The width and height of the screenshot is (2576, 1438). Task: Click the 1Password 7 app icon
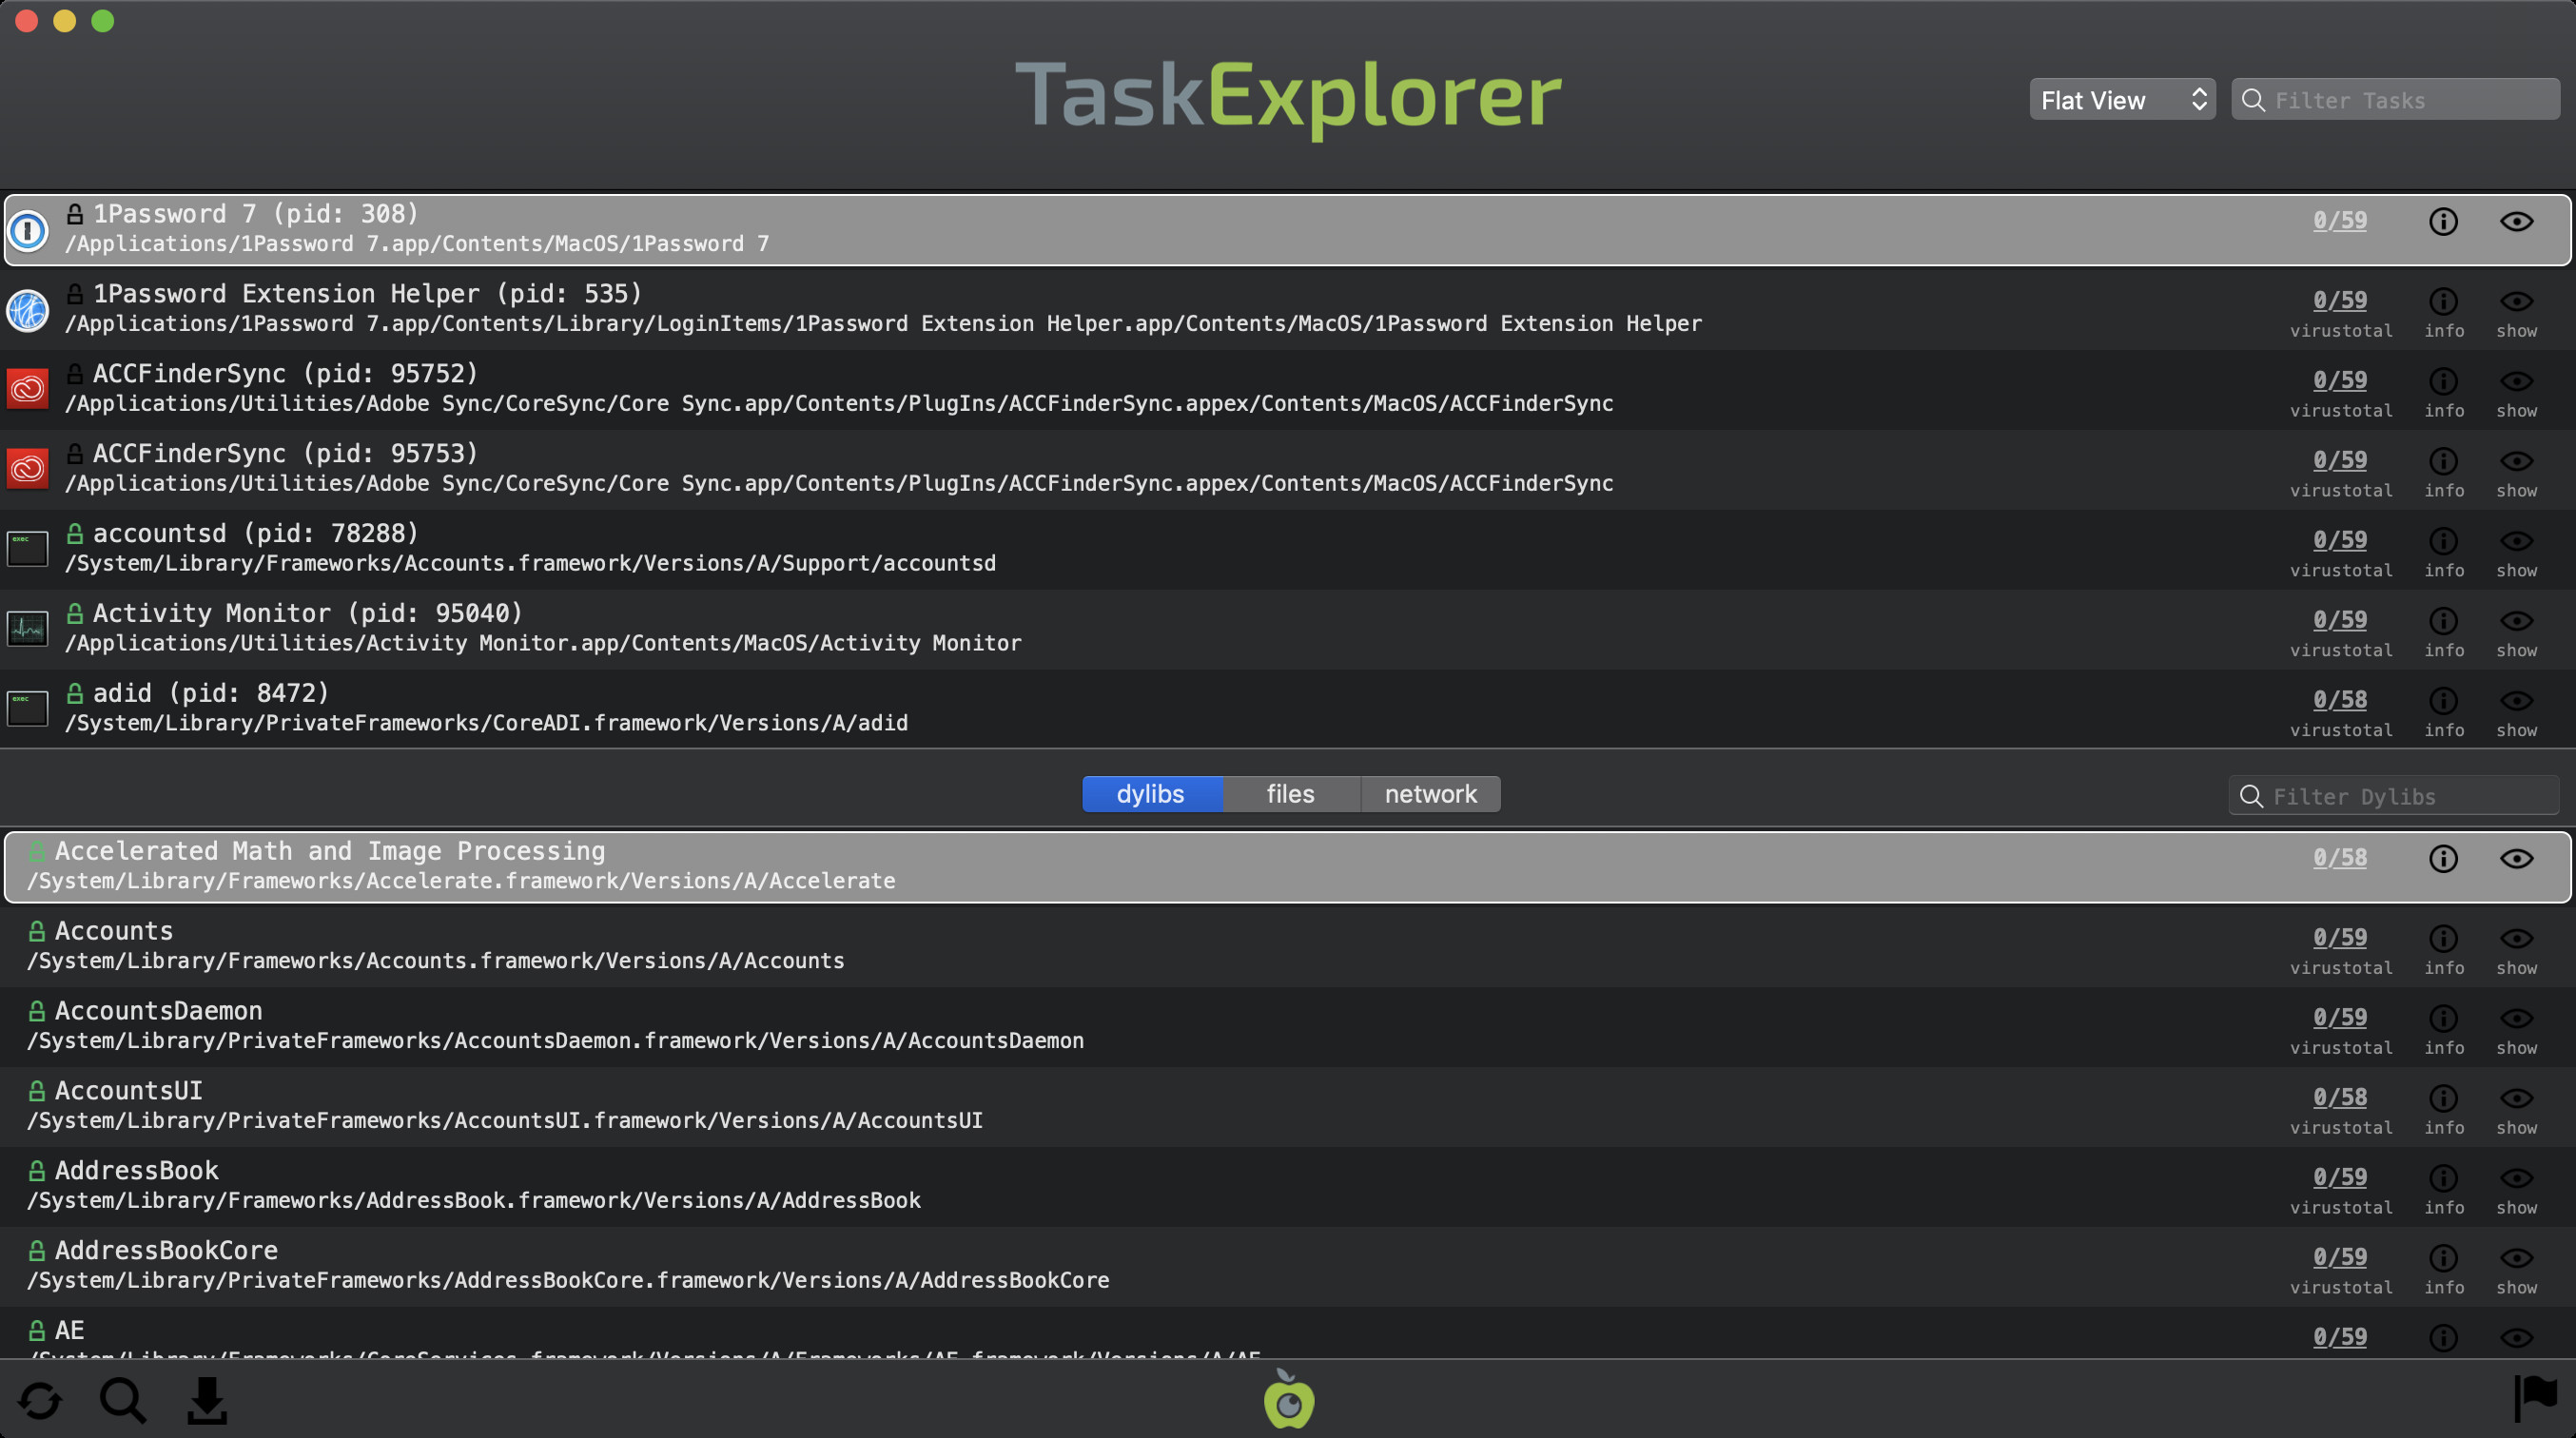[28, 230]
